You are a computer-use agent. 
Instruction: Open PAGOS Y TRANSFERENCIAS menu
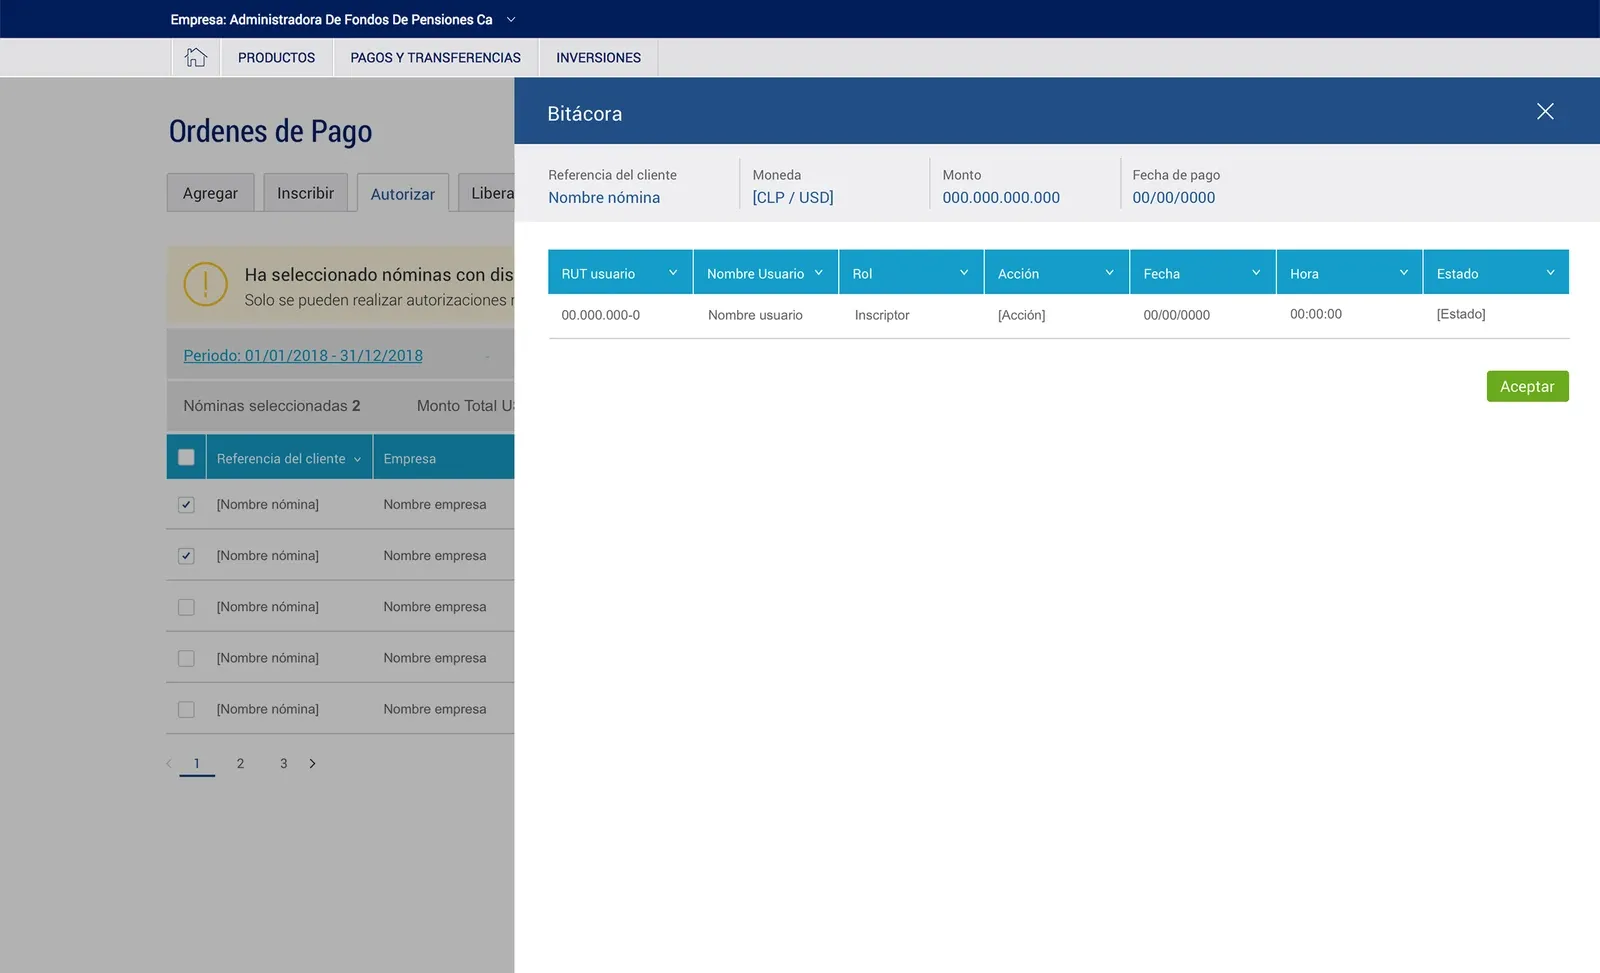point(435,57)
